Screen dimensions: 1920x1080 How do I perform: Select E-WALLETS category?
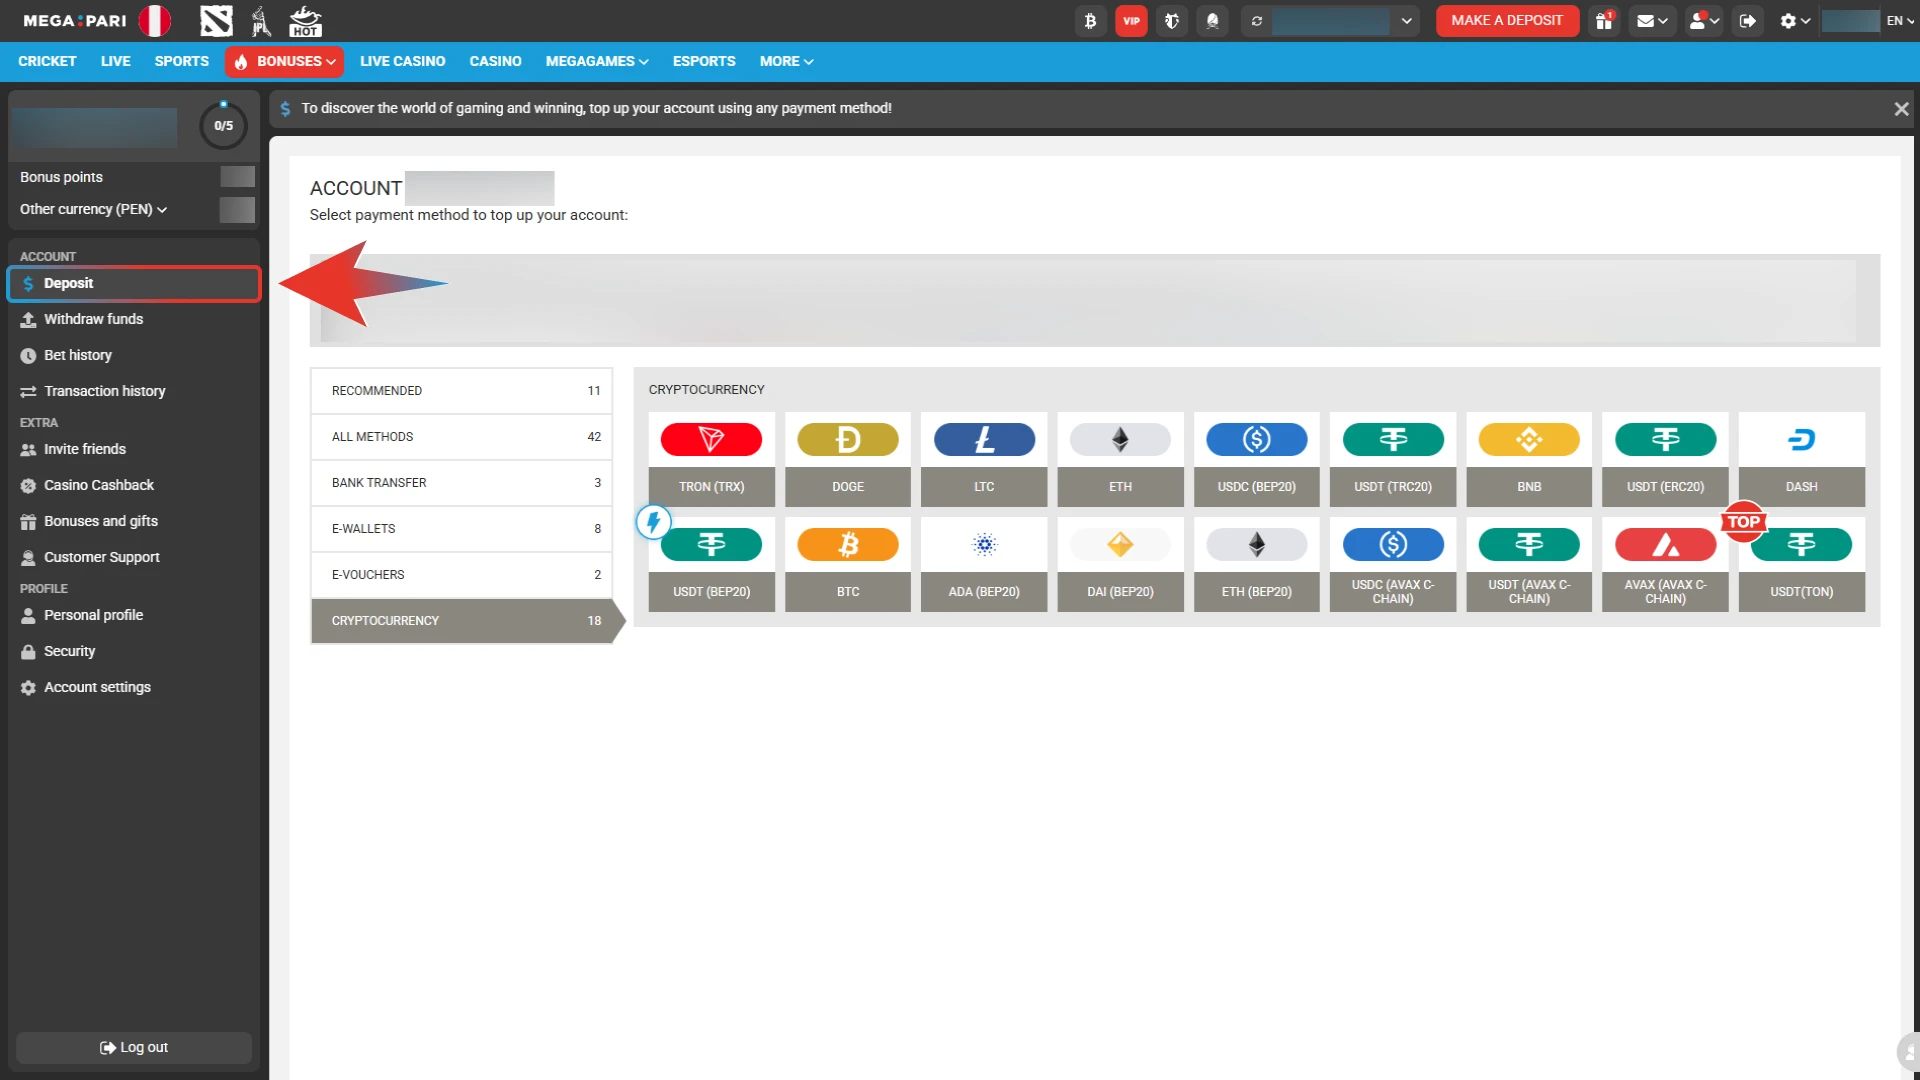[x=461, y=529]
